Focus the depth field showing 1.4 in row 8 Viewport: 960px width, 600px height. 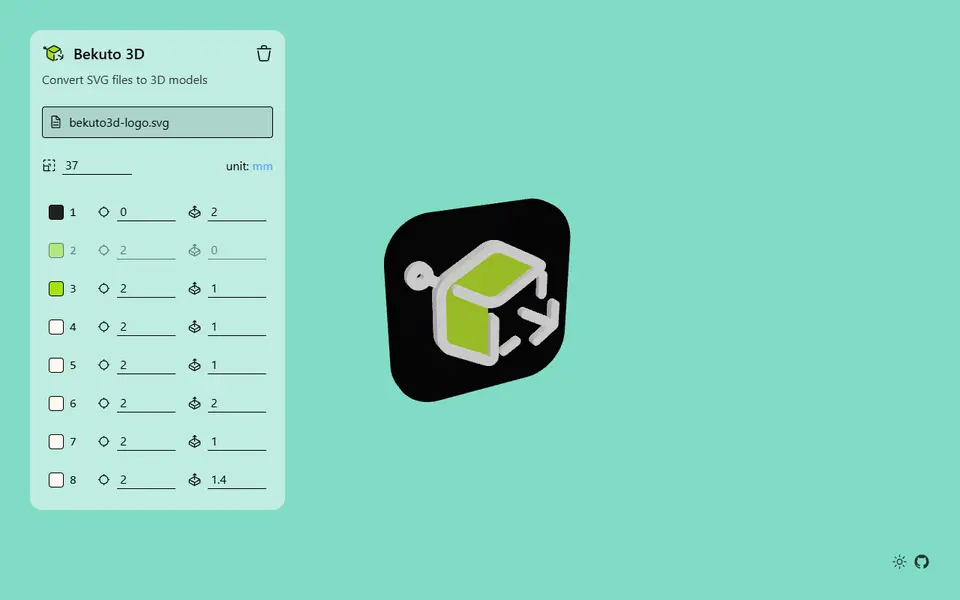pyautogui.click(x=237, y=480)
